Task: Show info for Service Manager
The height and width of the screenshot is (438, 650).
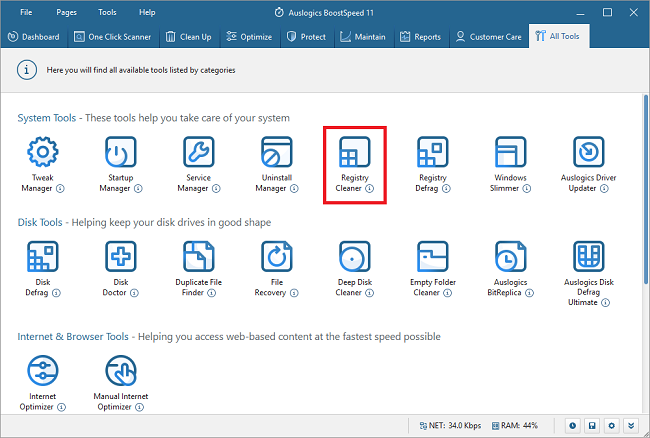Action: click(x=216, y=189)
